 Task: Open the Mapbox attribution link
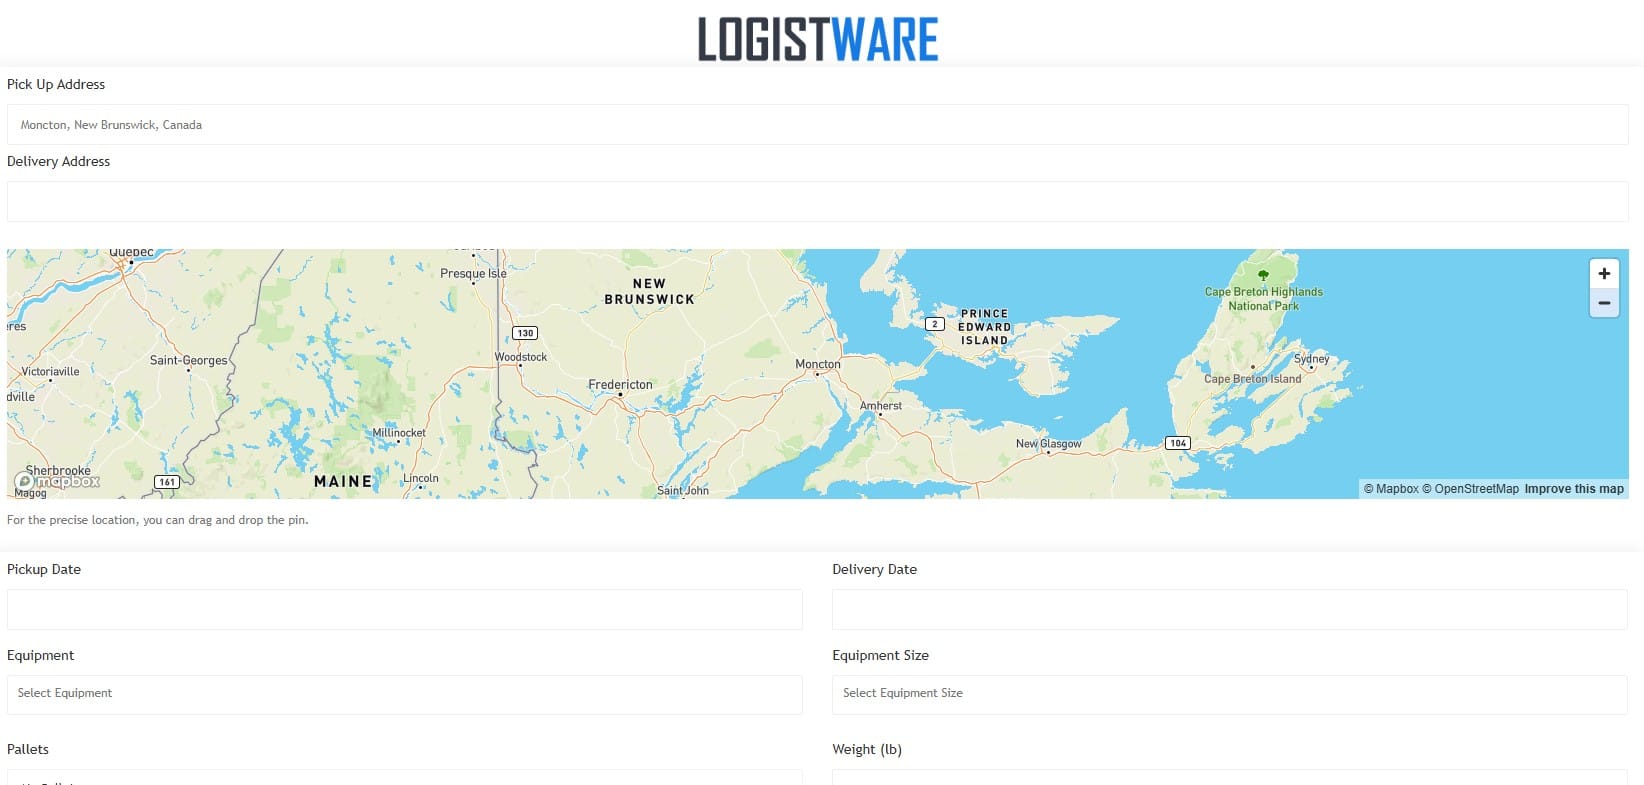click(1391, 489)
